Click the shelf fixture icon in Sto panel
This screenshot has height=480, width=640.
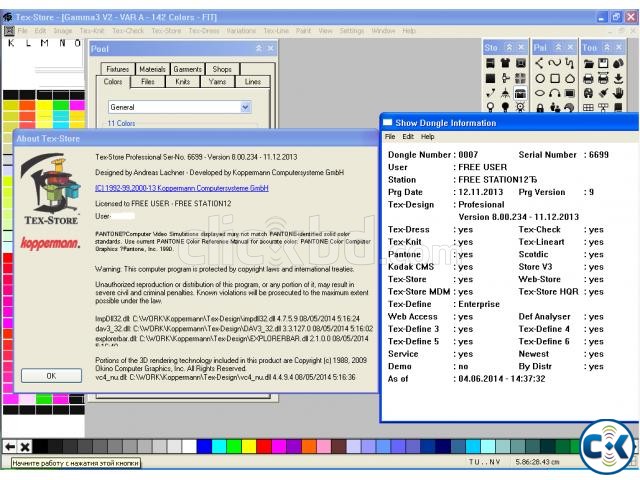[491, 63]
